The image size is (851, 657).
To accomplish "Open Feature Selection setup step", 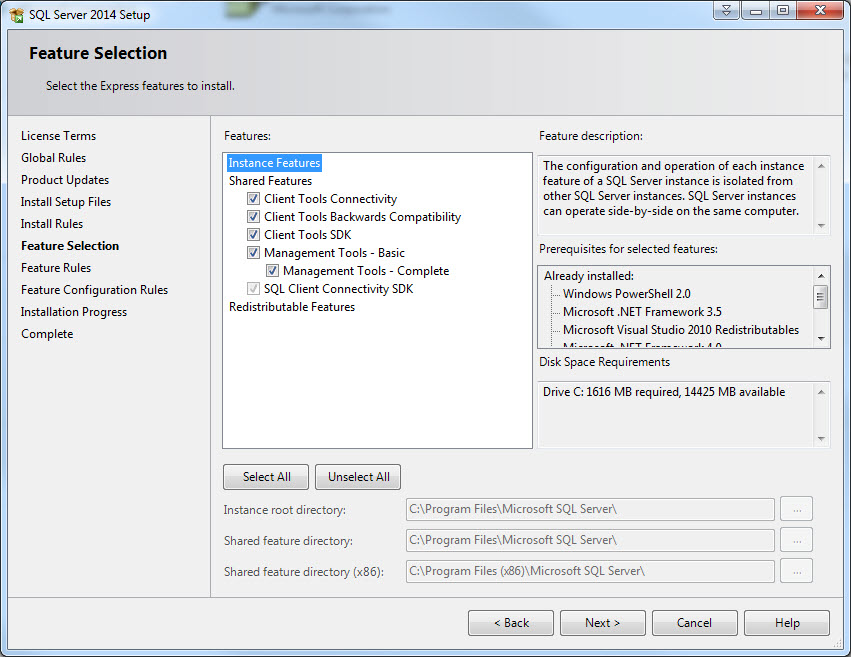I will (x=69, y=246).
